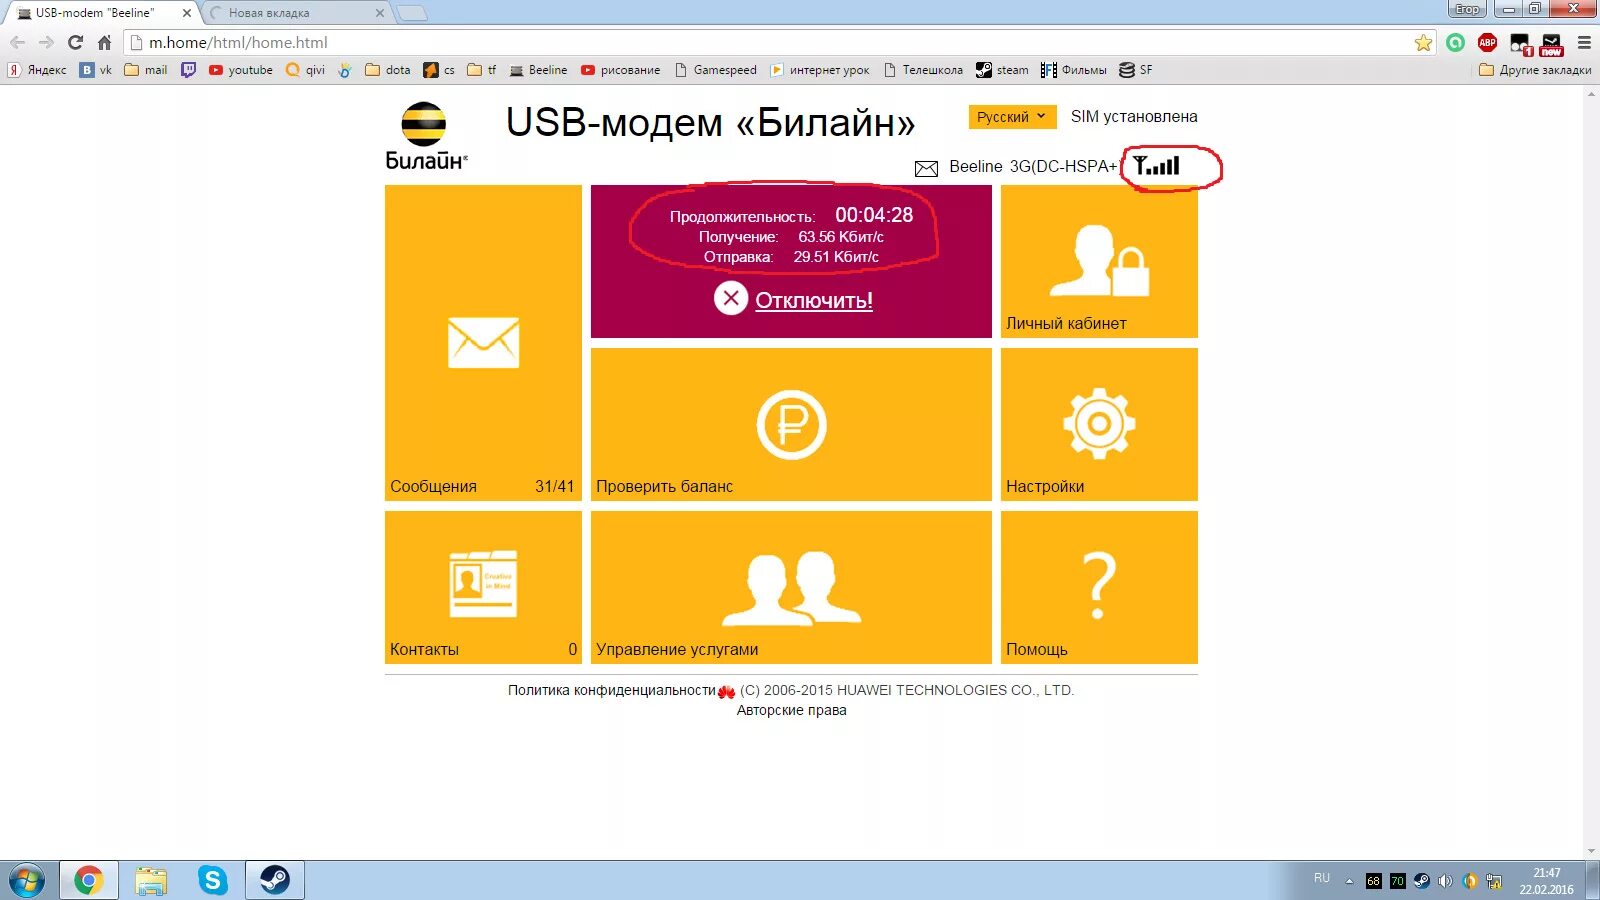Open the Телешкола bookmark
1600x900 pixels.
click(x=923, y=70)
